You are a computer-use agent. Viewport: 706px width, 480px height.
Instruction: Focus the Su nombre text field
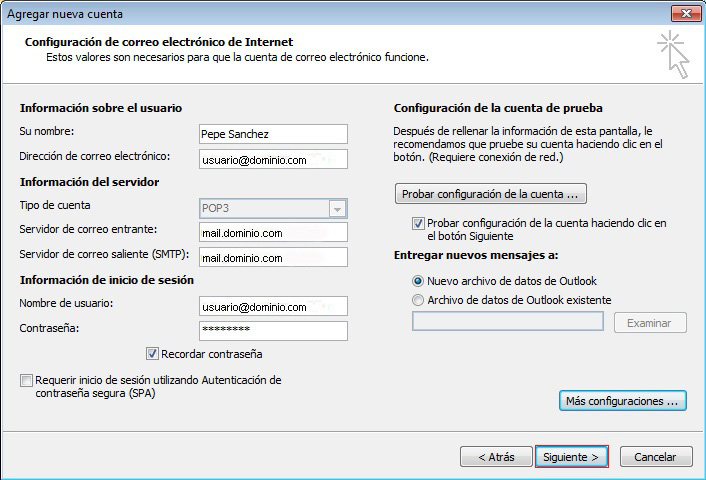[x=273, y=134]
